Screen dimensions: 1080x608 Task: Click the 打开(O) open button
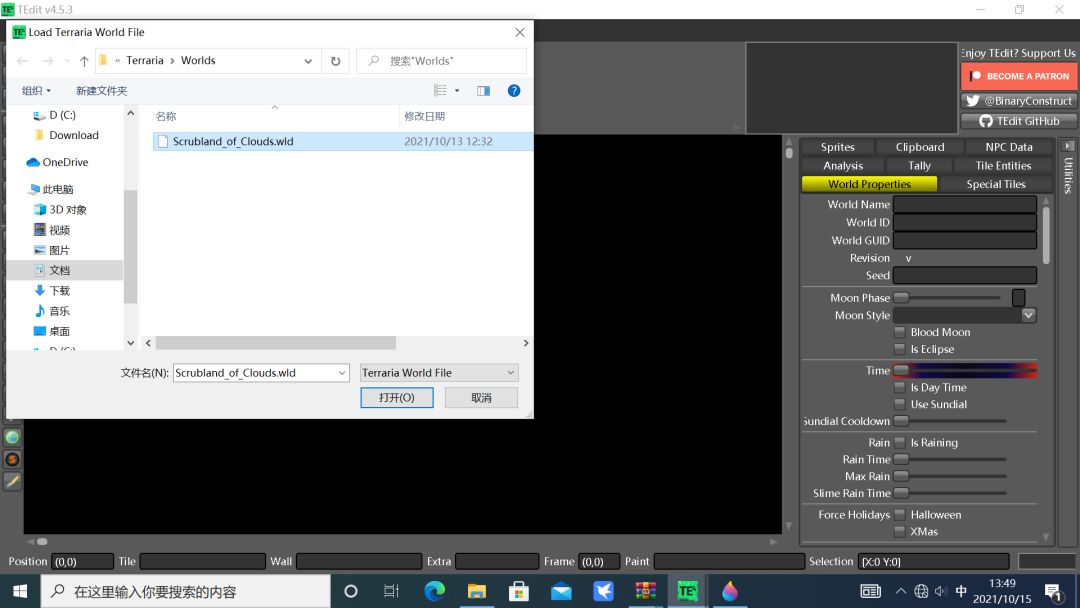point(396,397)
